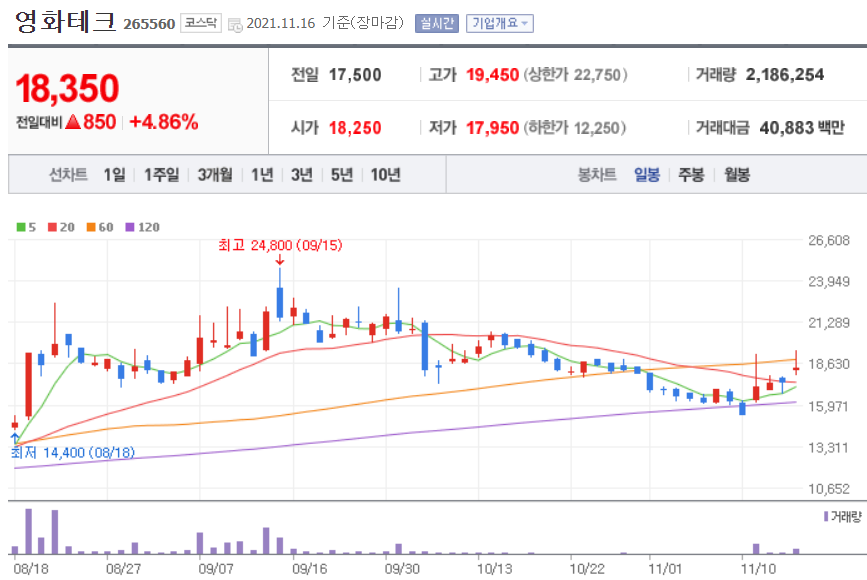Select the 1년 line chart period
Screen dimensions: 867x580
tap(262, 175)
